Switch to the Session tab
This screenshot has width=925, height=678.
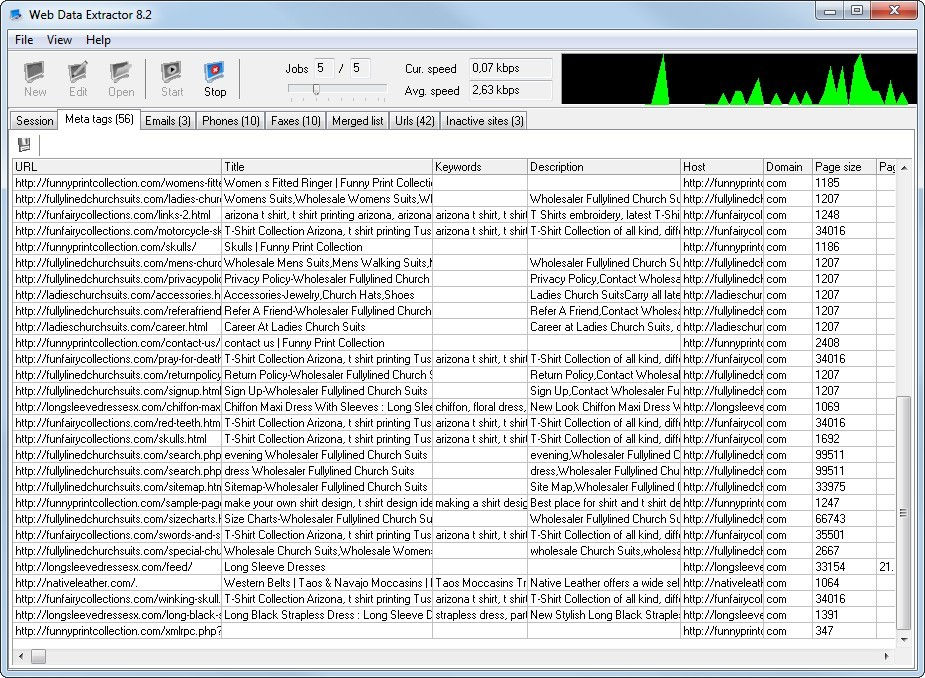34,120
